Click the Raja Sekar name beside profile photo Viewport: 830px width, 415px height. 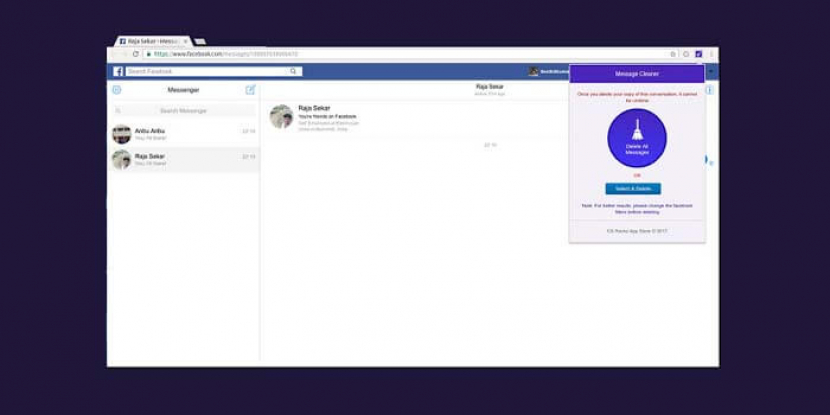pos(314,108)
